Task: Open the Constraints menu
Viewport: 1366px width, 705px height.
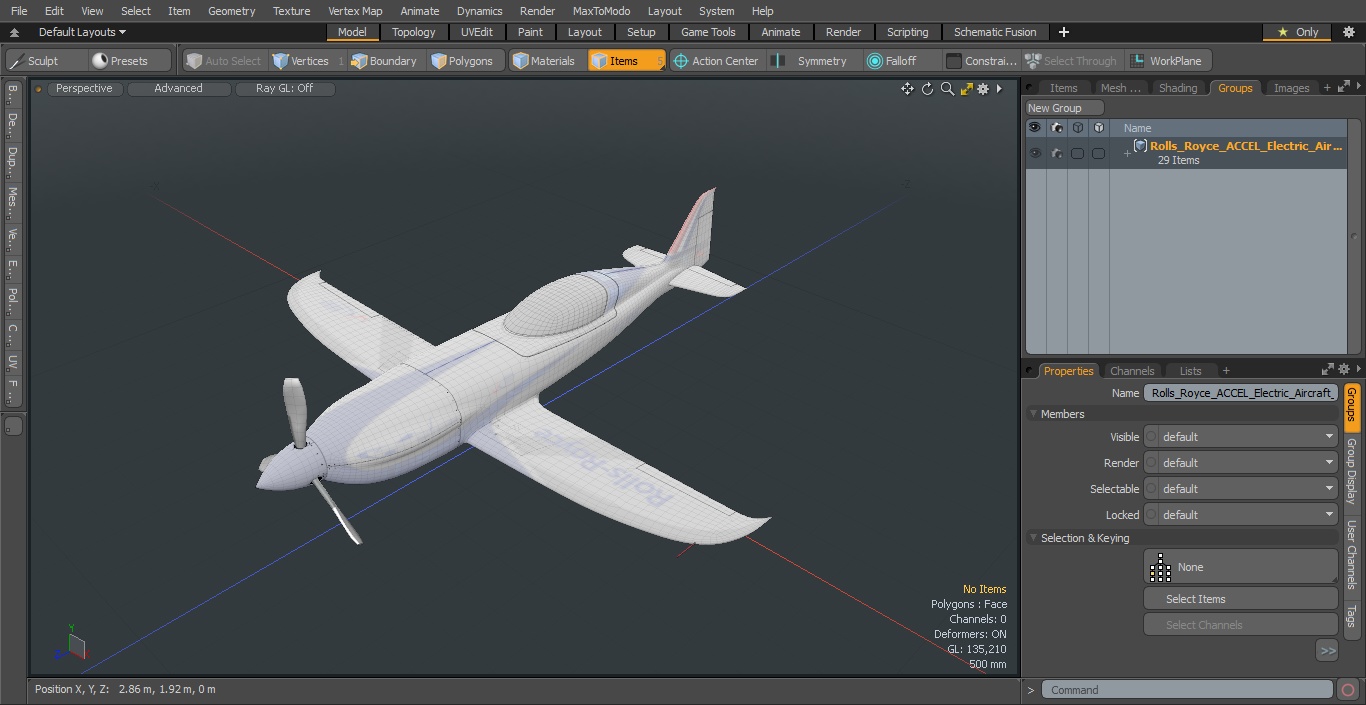Action: coord(982,61)
